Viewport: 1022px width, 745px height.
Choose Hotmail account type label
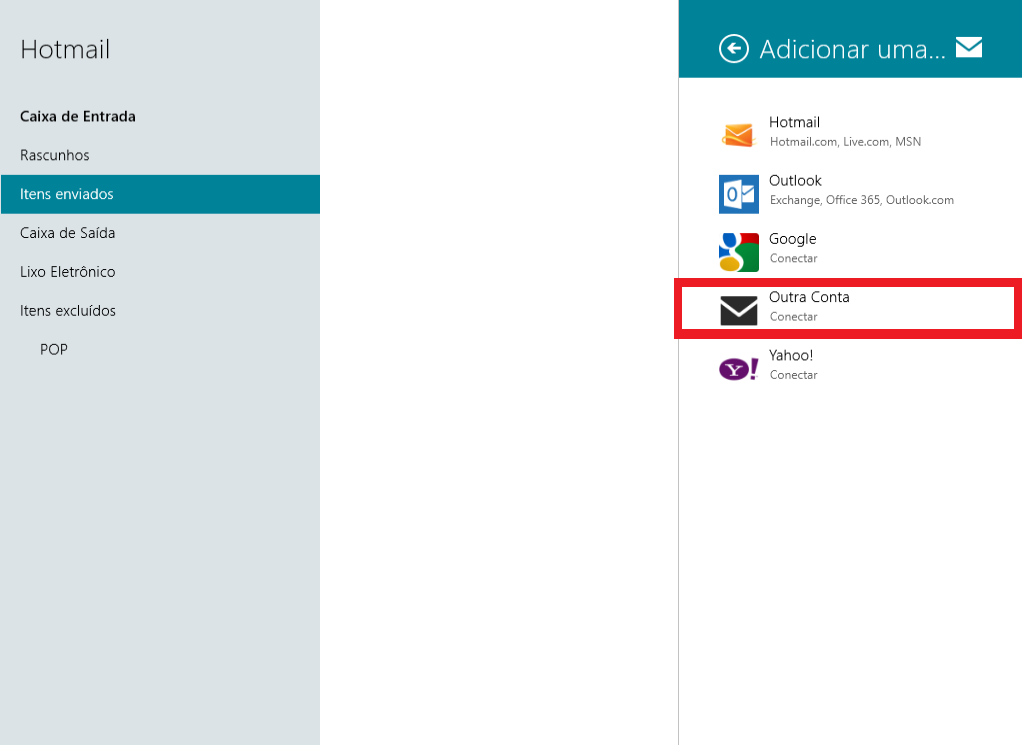point(794,122)
